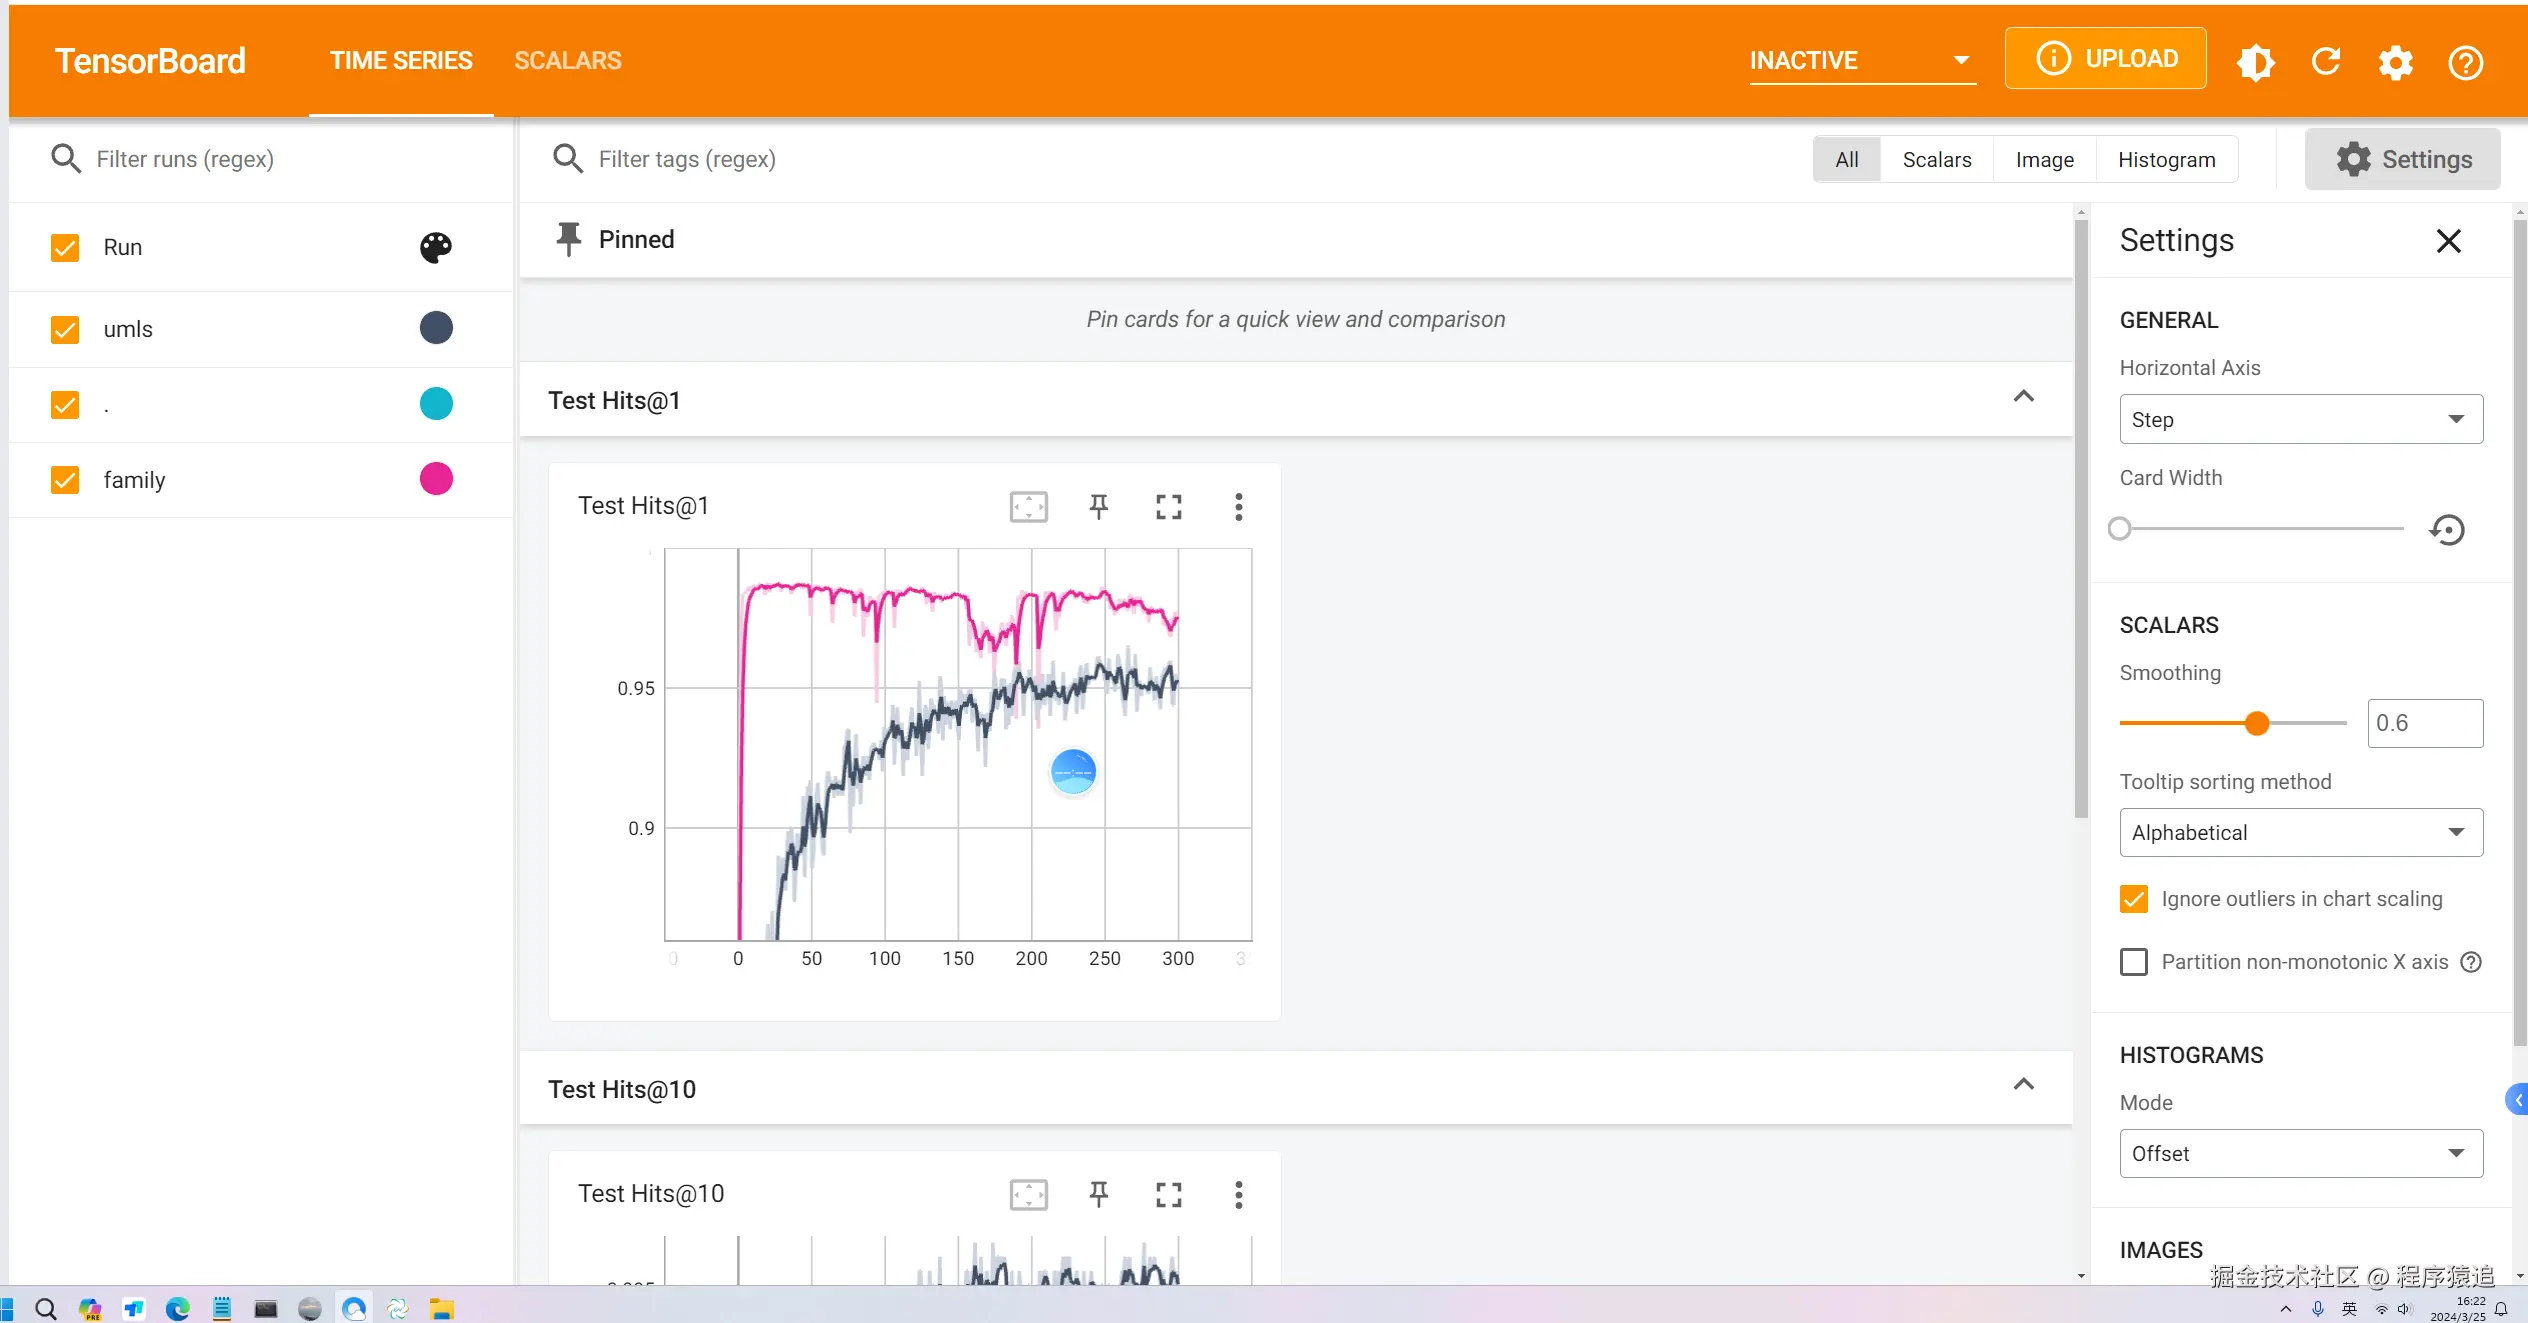This screenshot has height=1323, width=2528.
Task: Toggle fullscreen on Test Hits@1 card
Action: pos(1168,507)
